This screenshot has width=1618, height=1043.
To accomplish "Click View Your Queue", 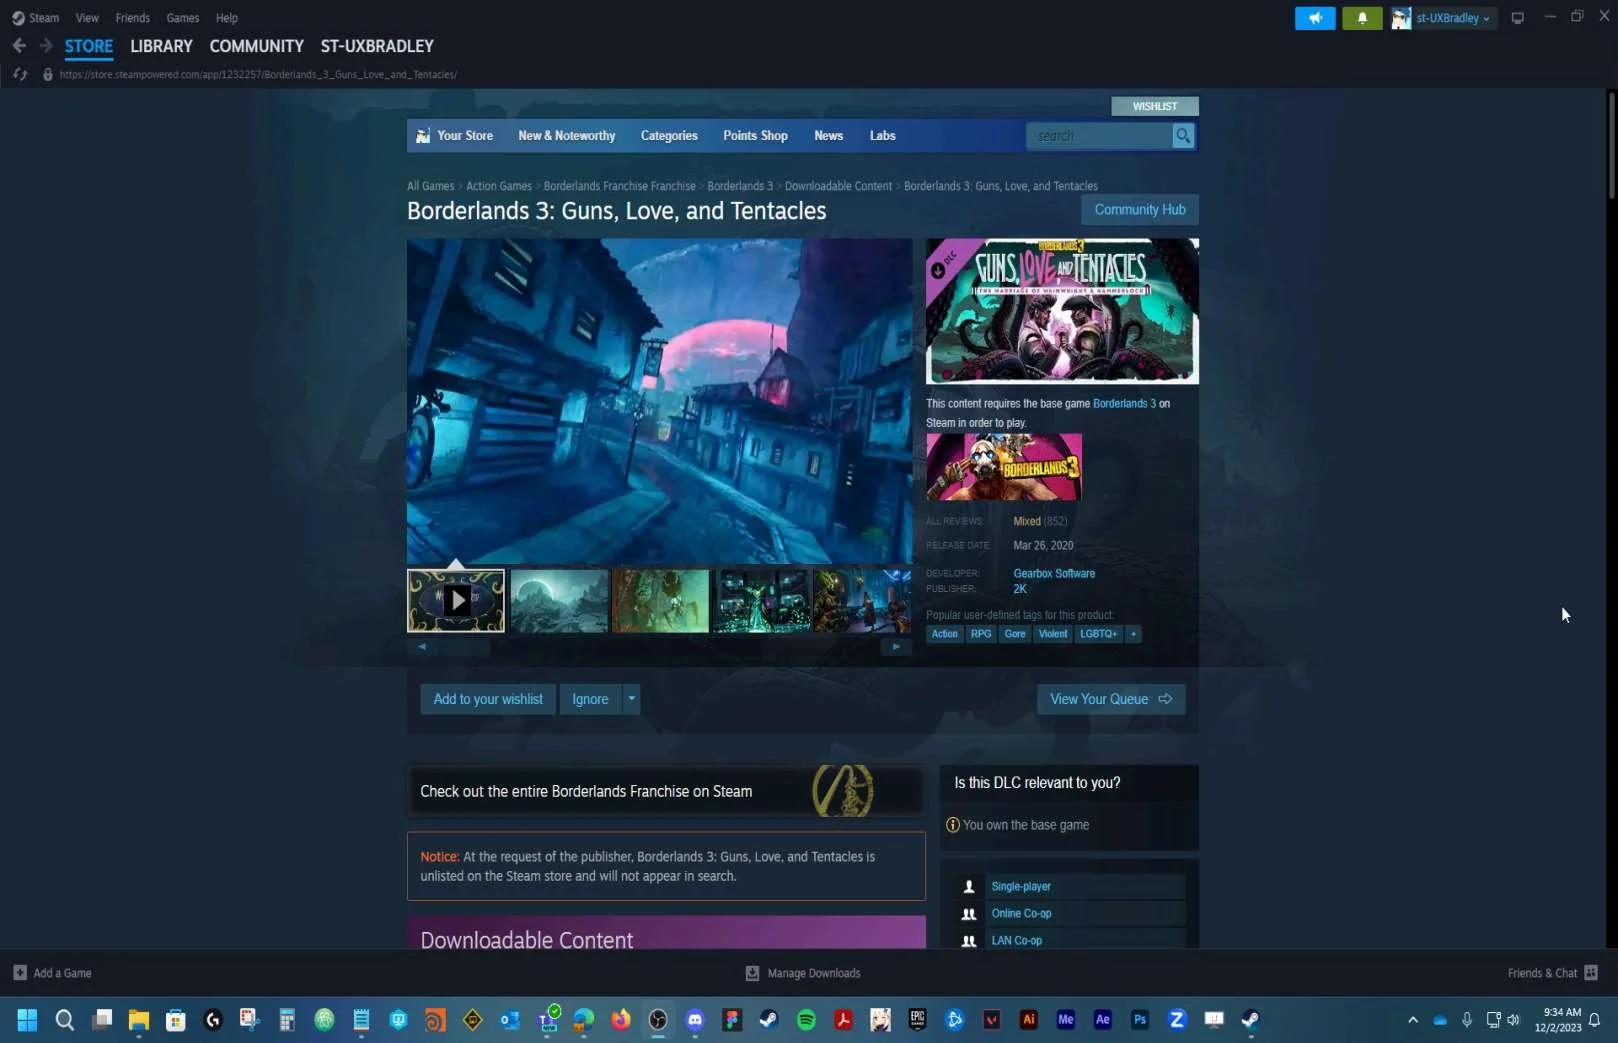I will tap(1111, 699).
